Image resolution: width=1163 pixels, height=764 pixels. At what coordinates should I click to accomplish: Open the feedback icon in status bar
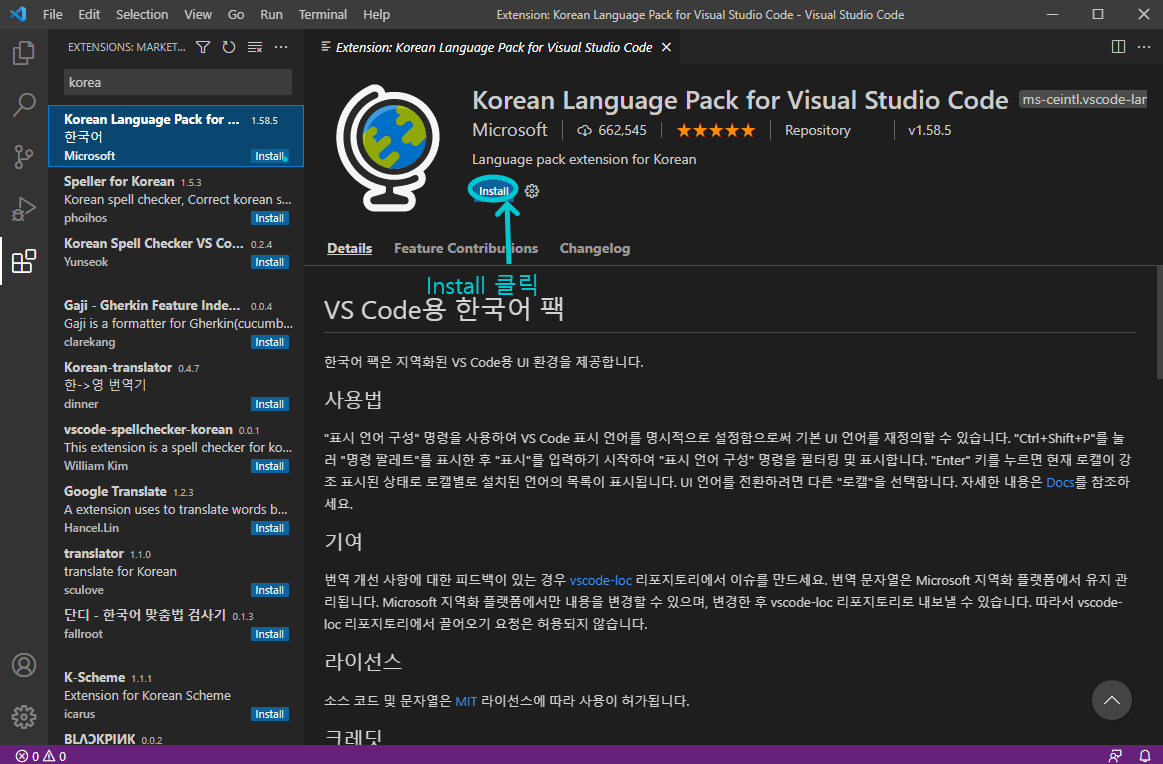tap(1115, 756)
